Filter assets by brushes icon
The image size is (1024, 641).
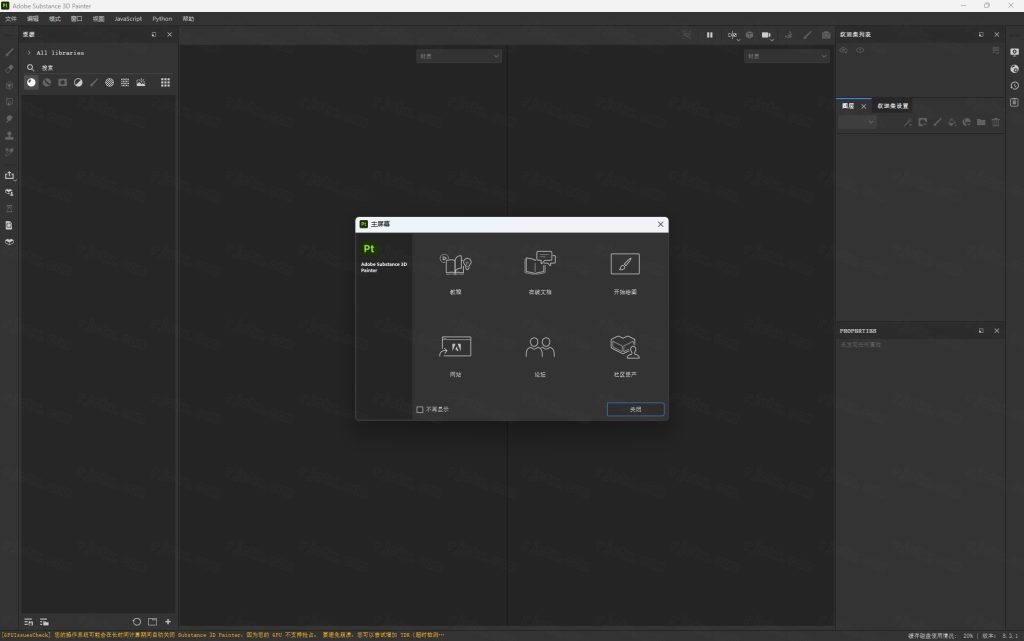click(94, 82)
